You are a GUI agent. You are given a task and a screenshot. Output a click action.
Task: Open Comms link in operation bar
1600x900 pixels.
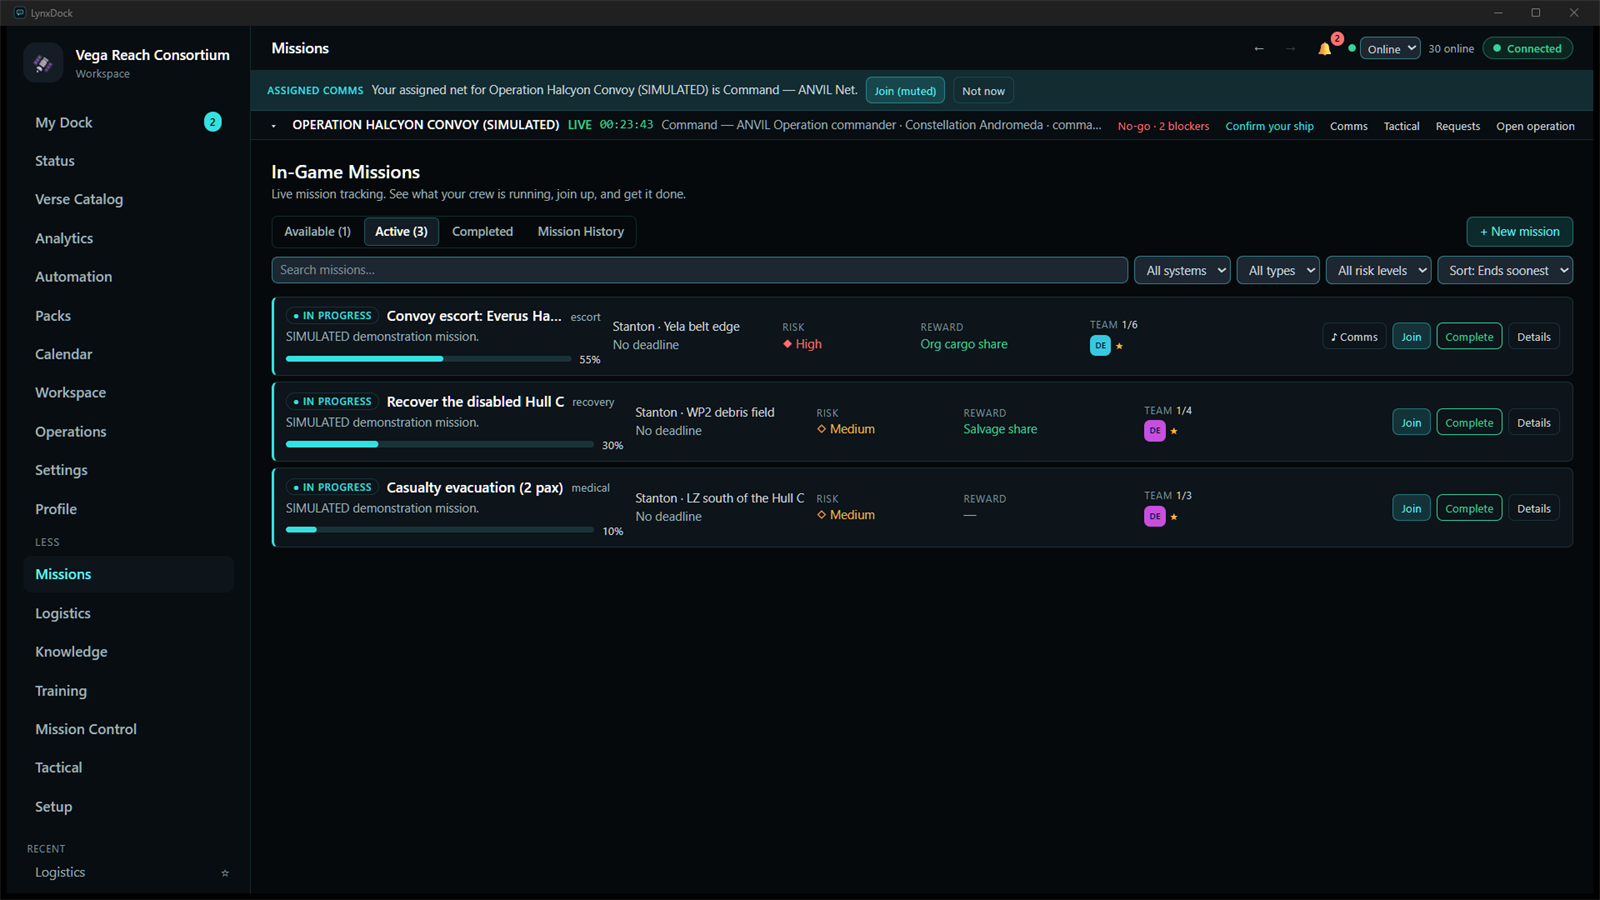point(1348,126)
